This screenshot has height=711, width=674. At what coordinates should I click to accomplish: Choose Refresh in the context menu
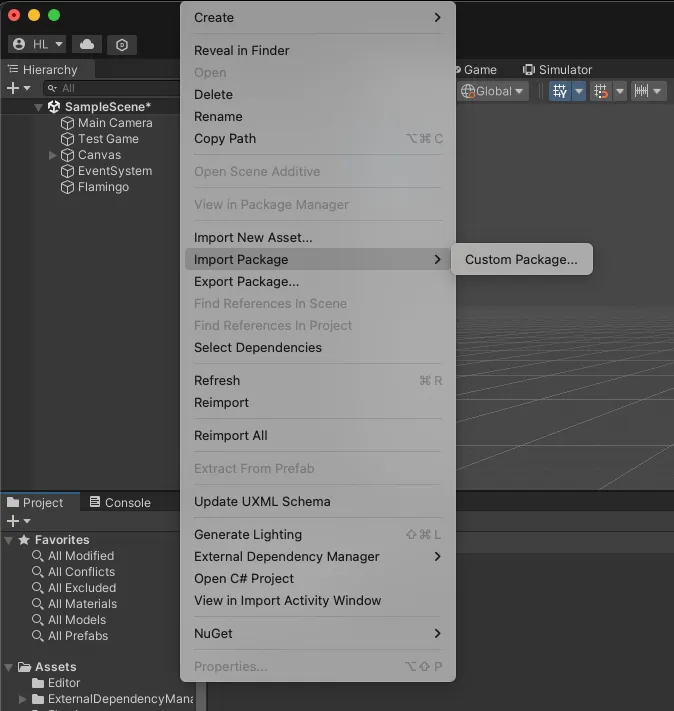[x=317, y=380]
